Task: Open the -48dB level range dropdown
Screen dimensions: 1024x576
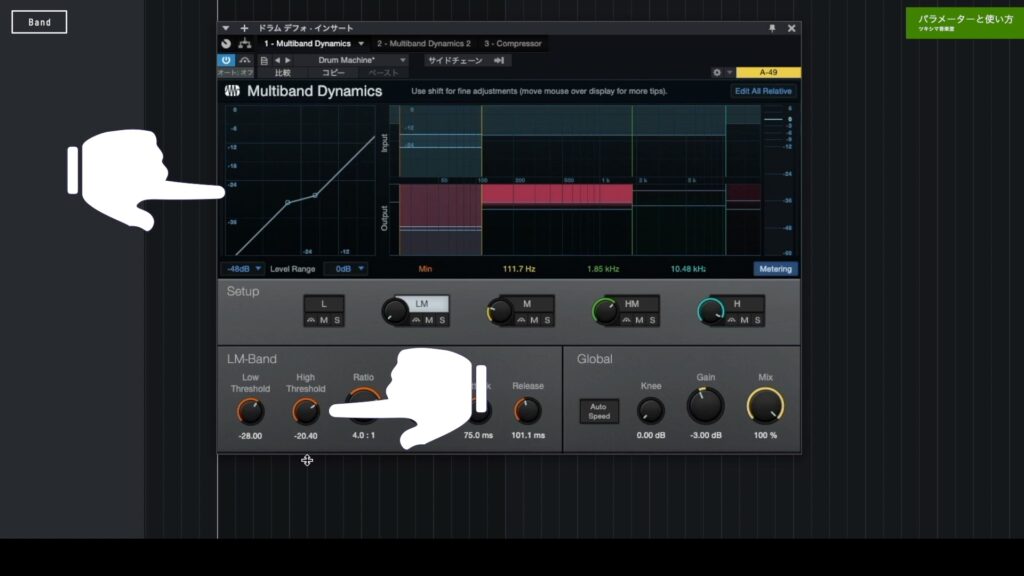Action: click(x=242, y=268)
